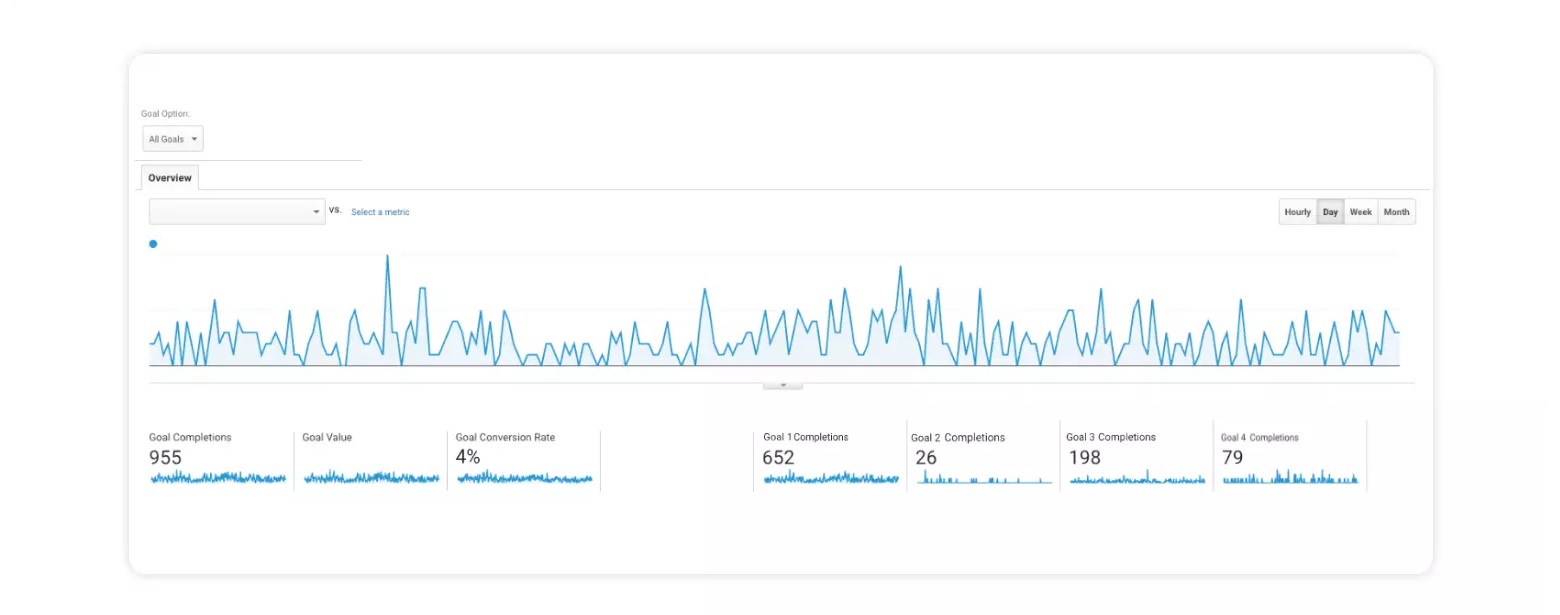The width and height of the screenshot is (1560, 615).
Task: Click the tallest peak in the line chart
Action: click(387, 257)
